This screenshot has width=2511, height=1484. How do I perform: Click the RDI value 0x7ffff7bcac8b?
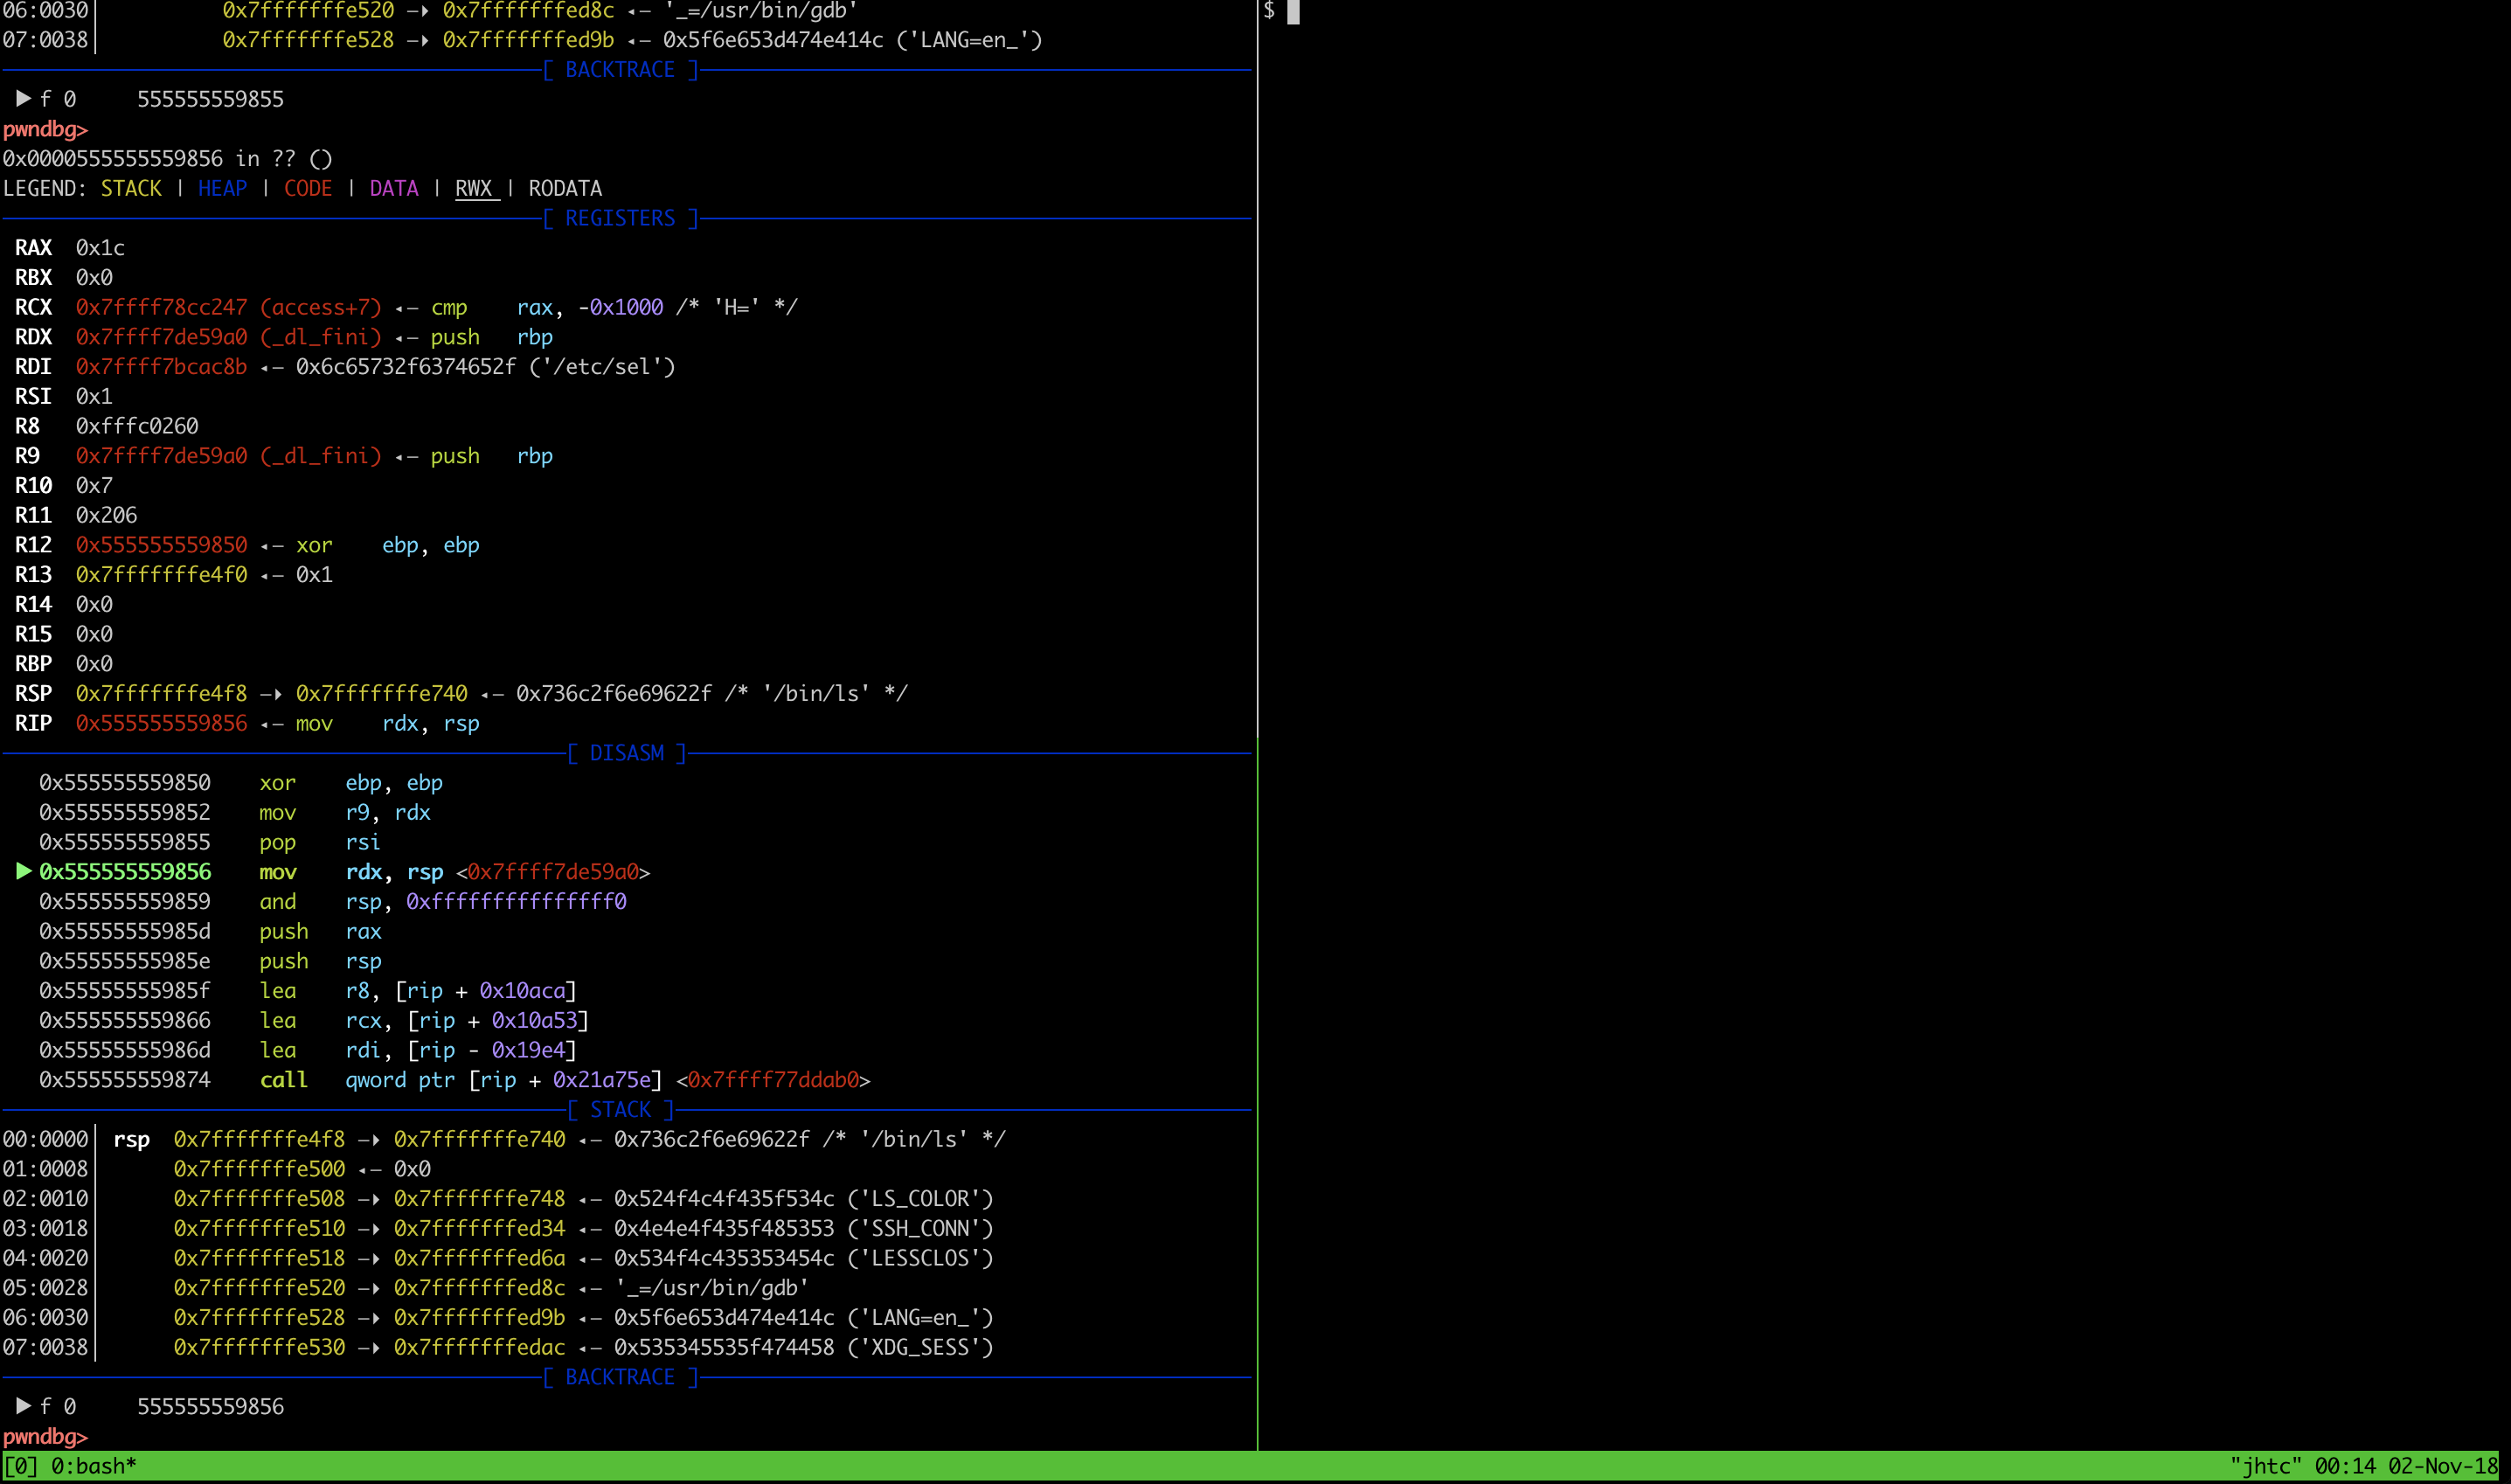pyautogui.click(x=161, y=366)
